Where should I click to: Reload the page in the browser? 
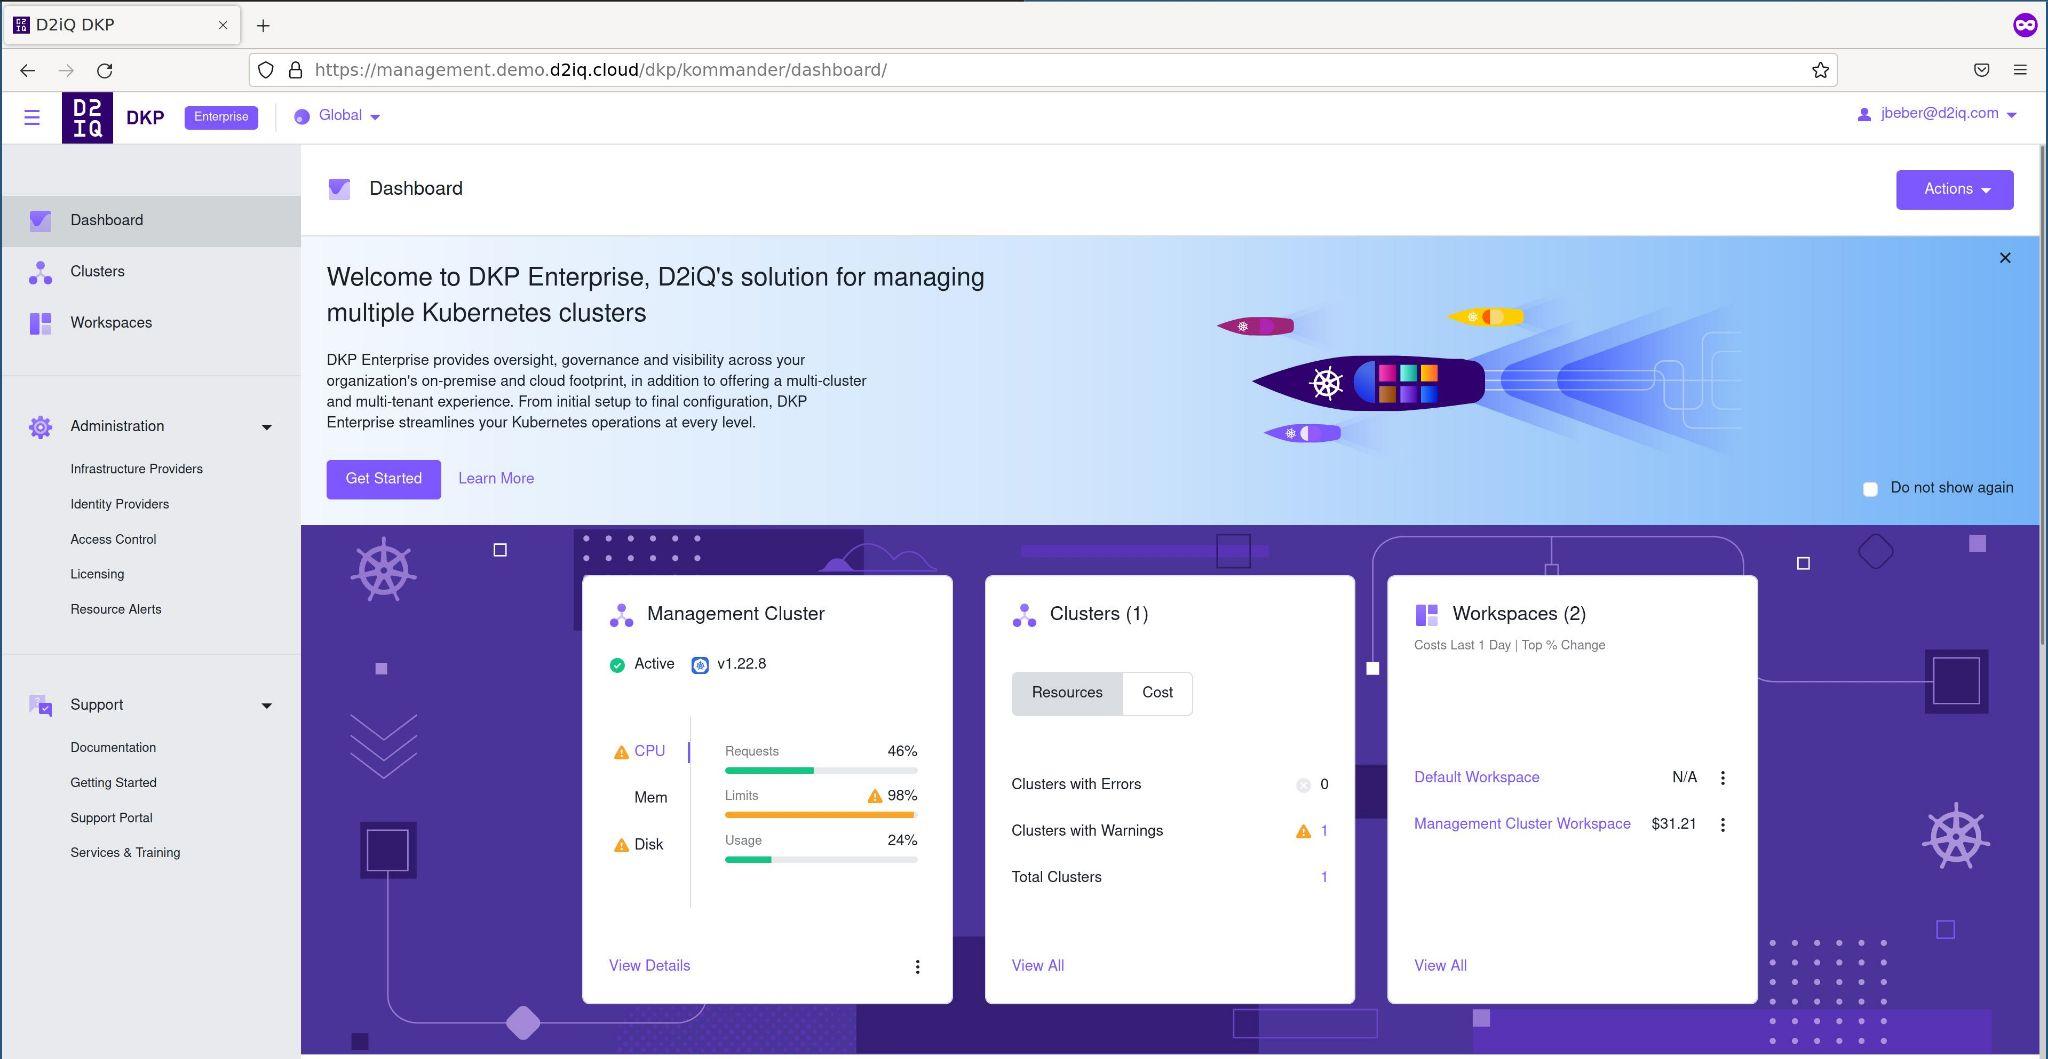tap(104, 70)
